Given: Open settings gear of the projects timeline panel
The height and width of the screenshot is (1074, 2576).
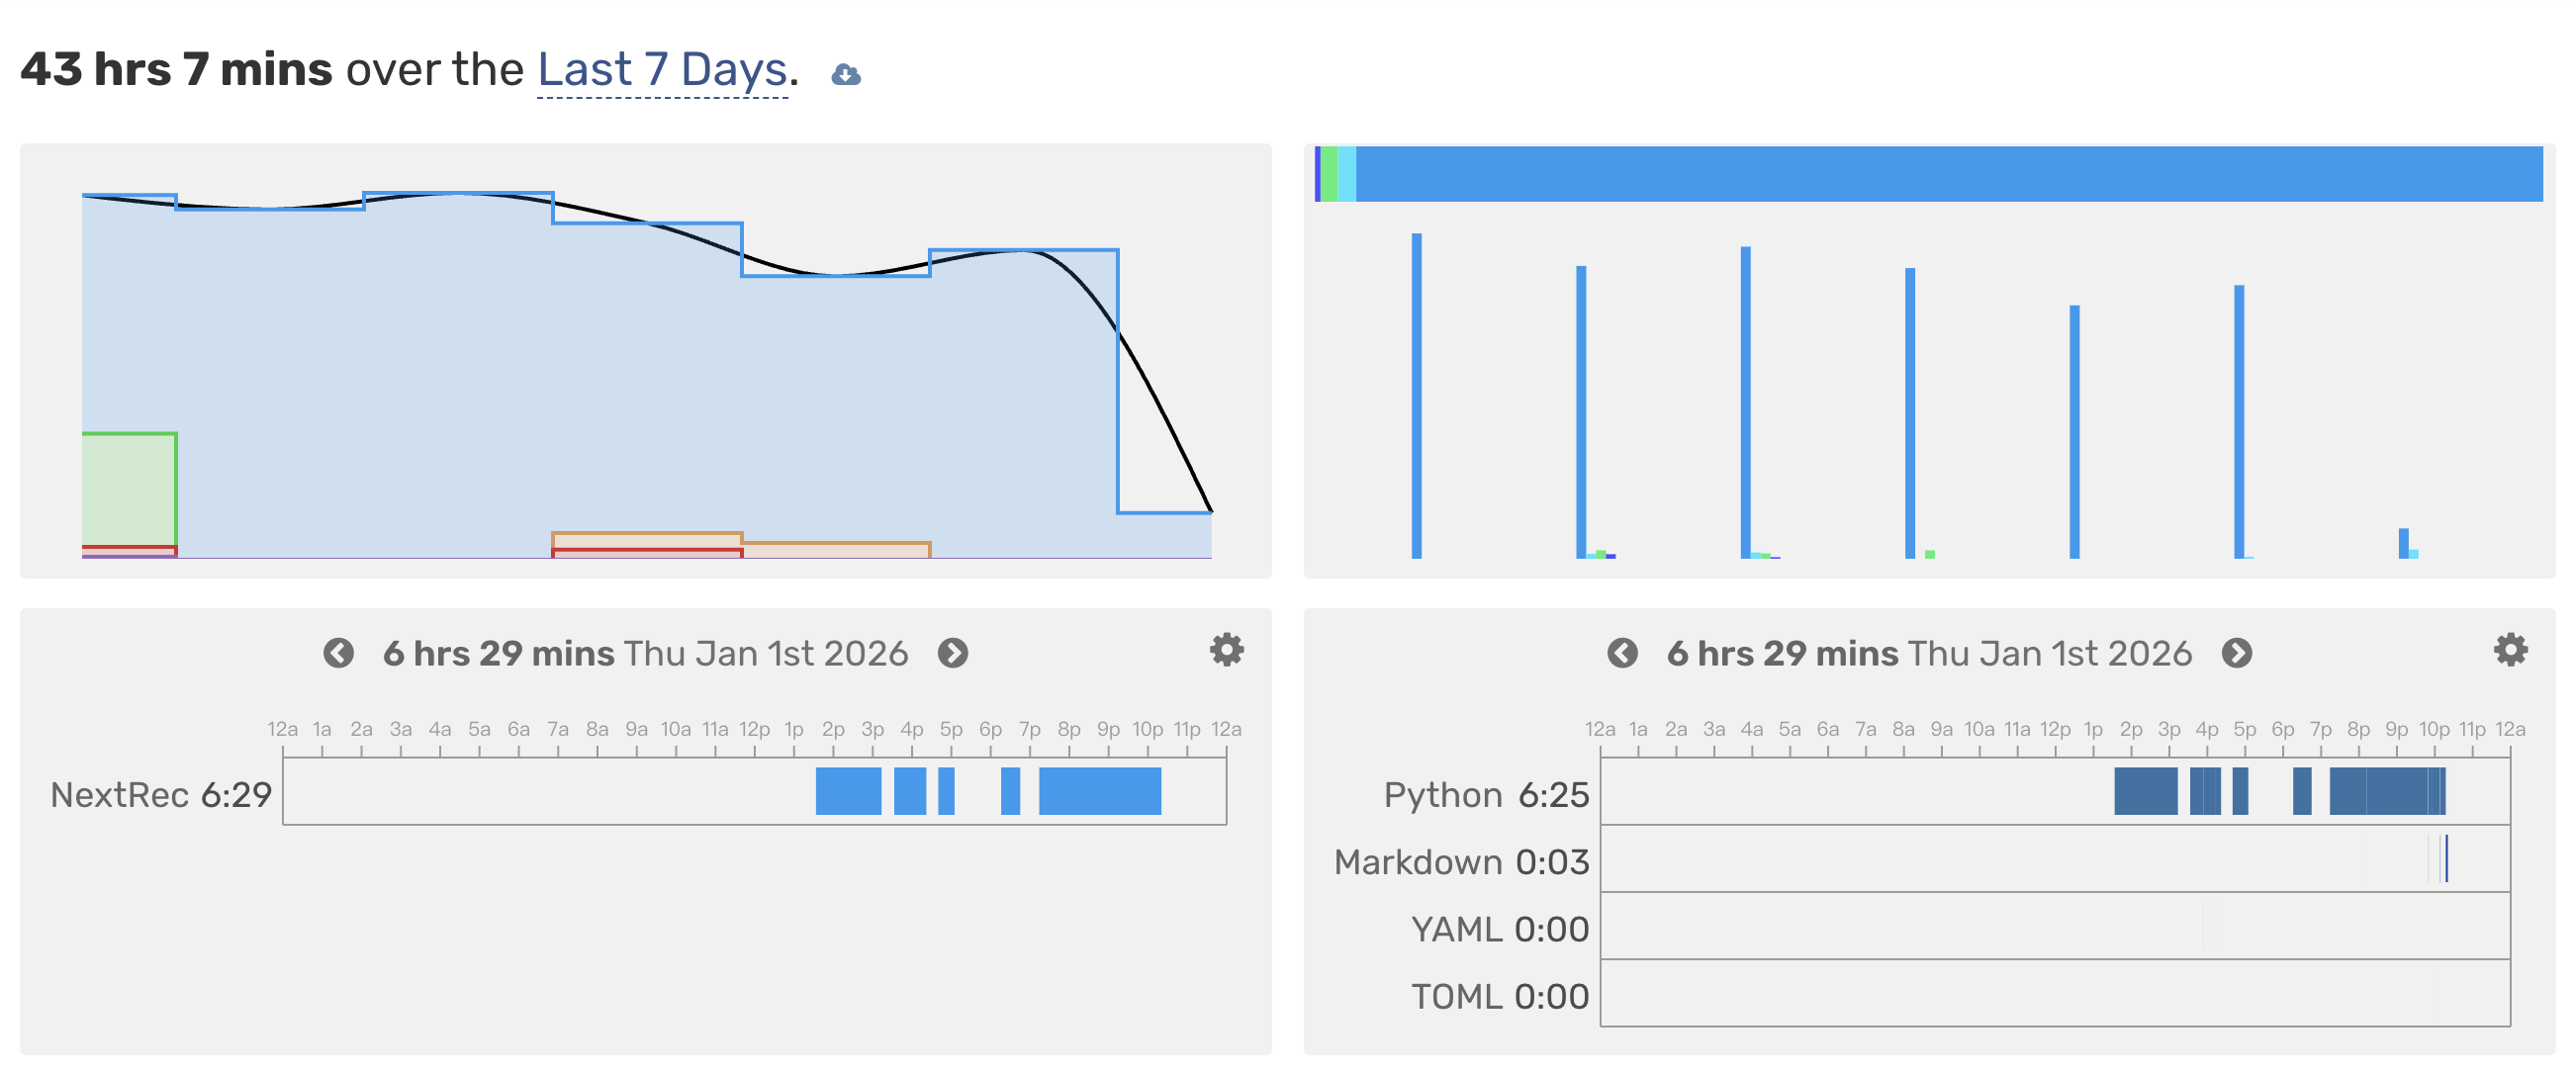Looking at the screenshot, I should pyautogui.click(x=1226, y=650).
